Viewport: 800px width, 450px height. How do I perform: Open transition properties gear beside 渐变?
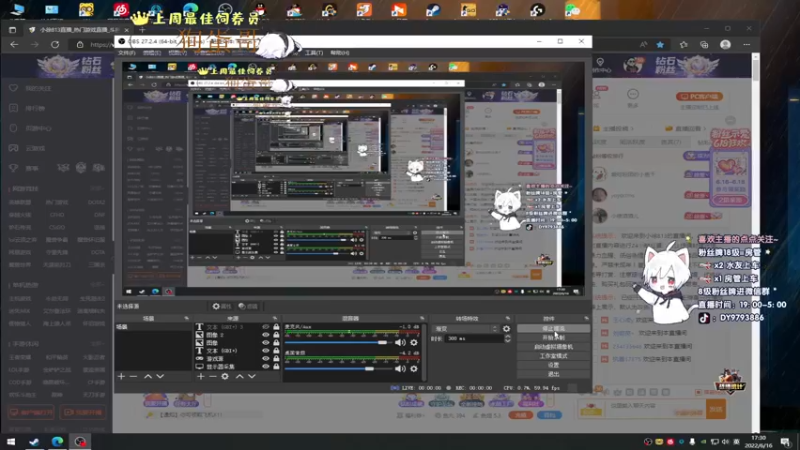pyautogui.click(x=506, y=329)
